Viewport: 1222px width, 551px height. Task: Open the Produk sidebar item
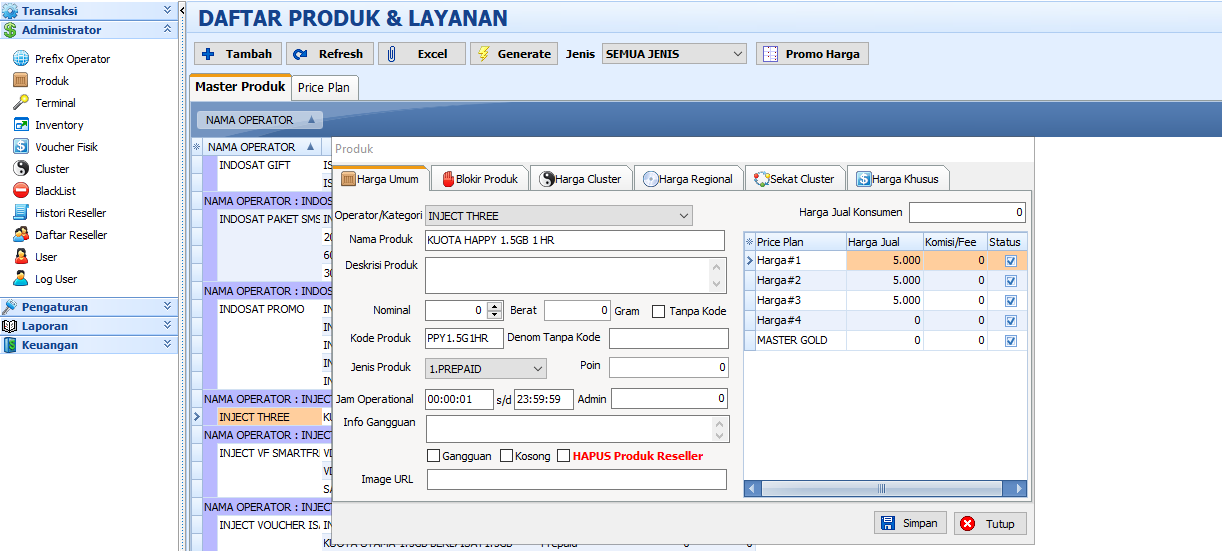click(x=52, y=81)
